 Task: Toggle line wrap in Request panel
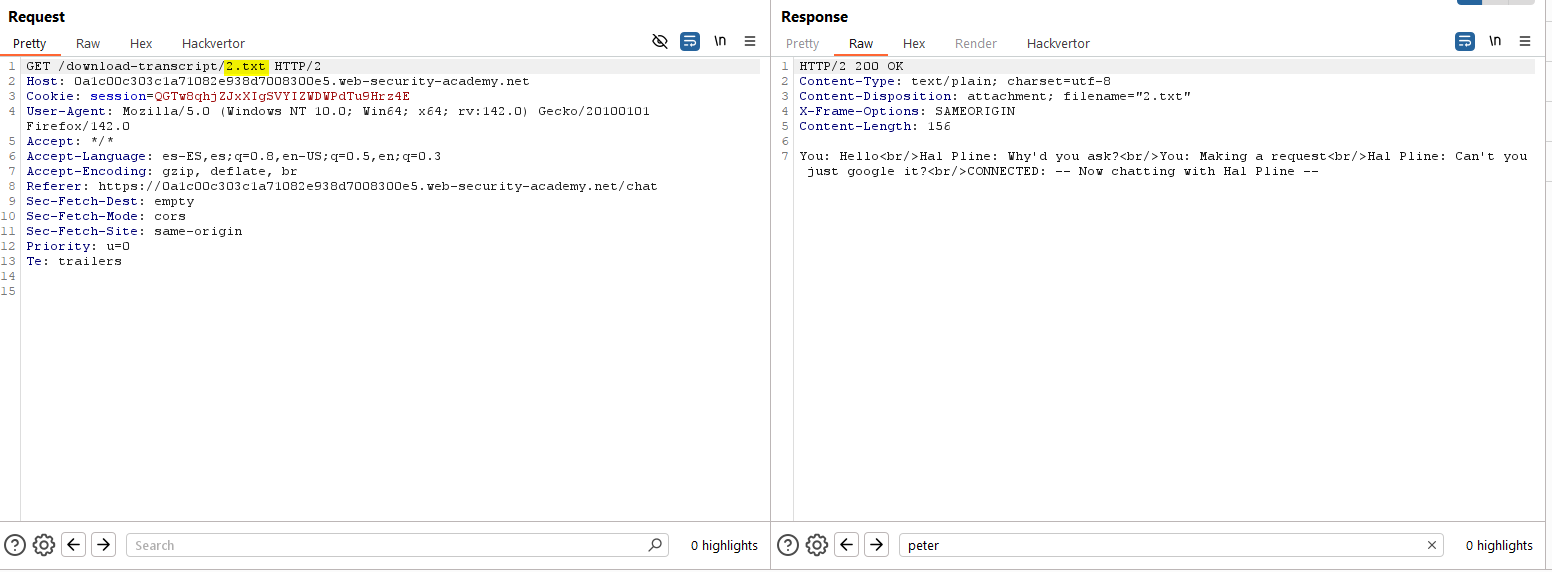click(x=690, y=41)
